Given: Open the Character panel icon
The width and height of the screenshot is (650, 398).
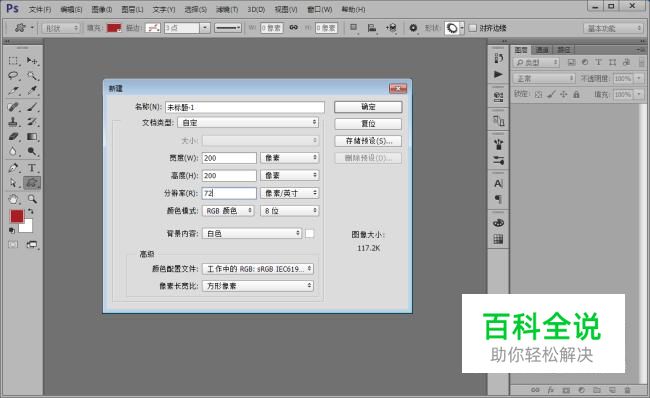Looking at the screenshot, I should tap(498, 183).
